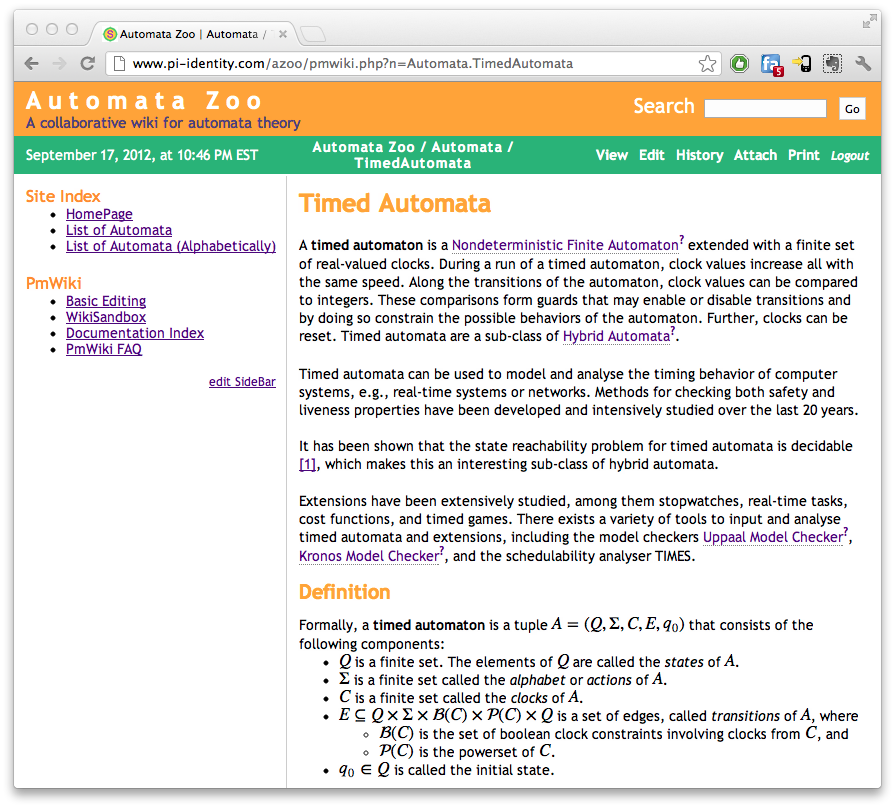Open the PmWiki FAQ link
The image size is (895, 808).
pyautogui.click(x=104, y=349)
